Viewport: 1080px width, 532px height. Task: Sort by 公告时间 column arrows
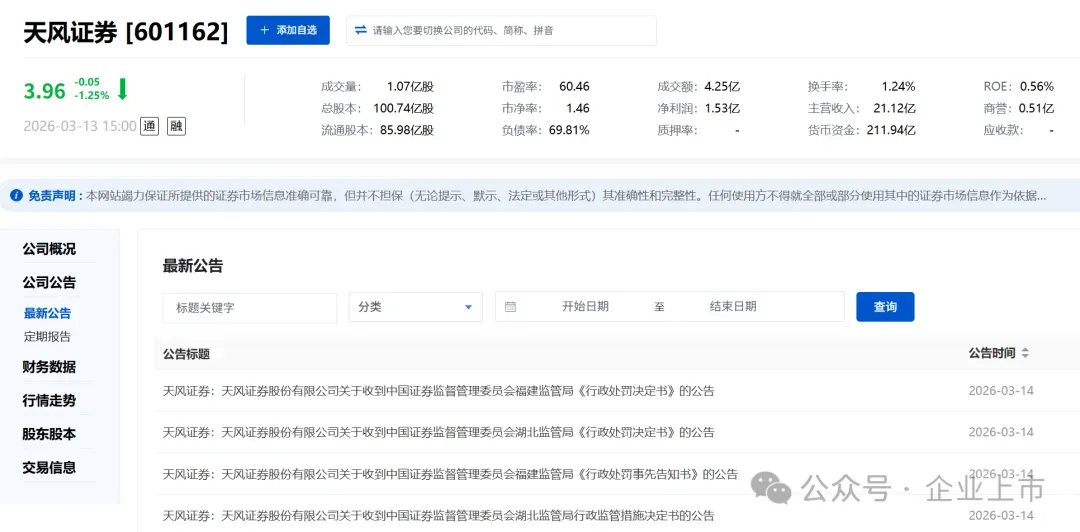tap(1025, 354)
